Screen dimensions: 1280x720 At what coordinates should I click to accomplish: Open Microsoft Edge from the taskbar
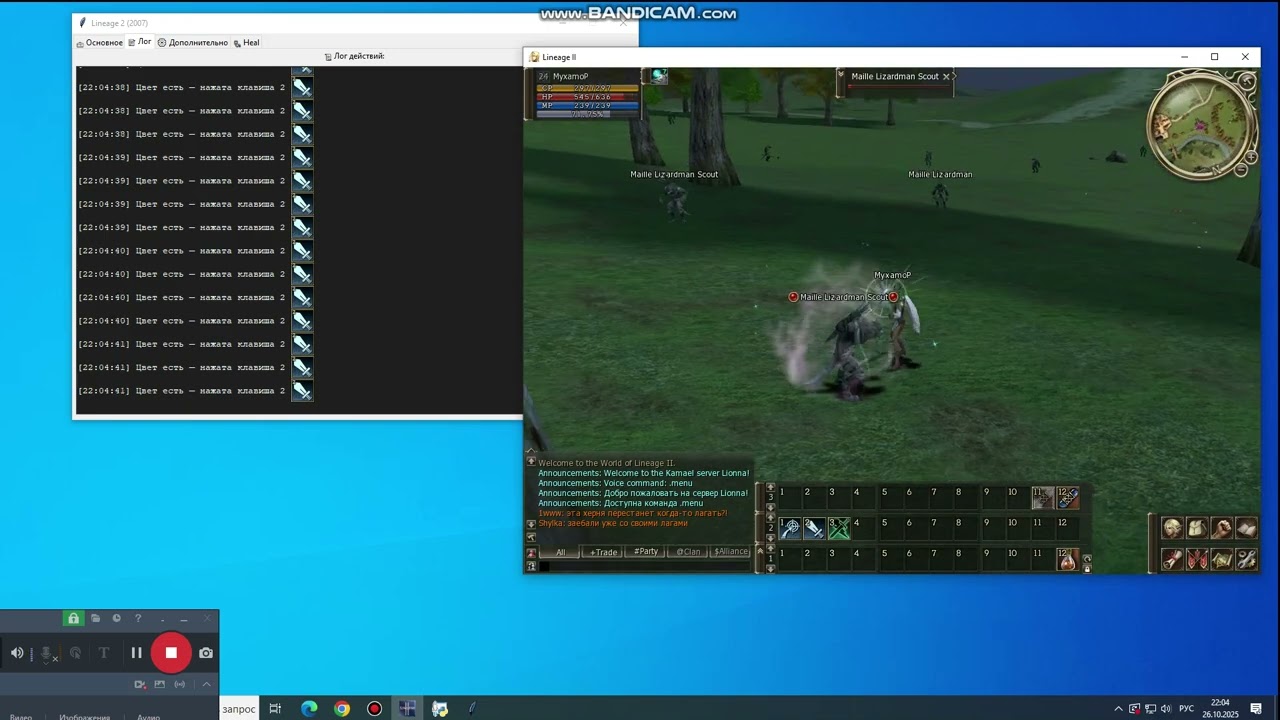pyautogui.click(x=309, y=708)
